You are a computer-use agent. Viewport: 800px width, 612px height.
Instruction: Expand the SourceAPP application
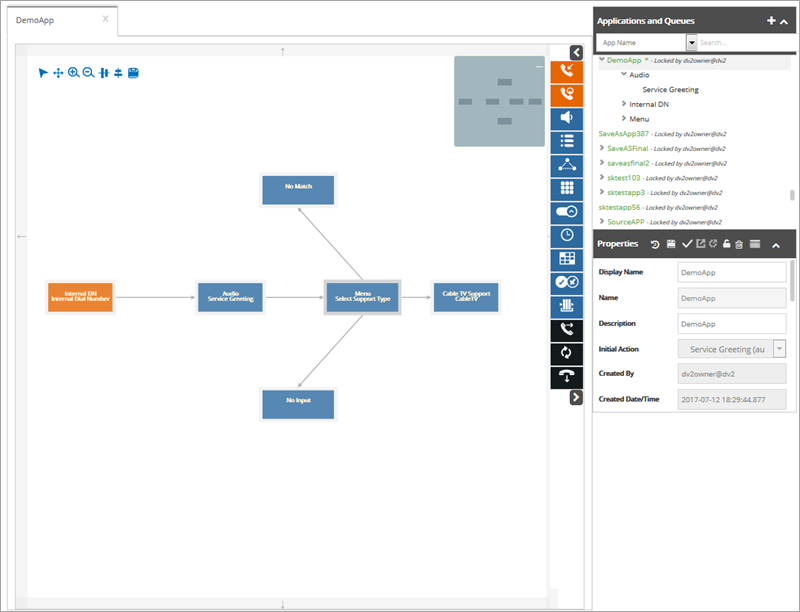click(x=602, y=221)
